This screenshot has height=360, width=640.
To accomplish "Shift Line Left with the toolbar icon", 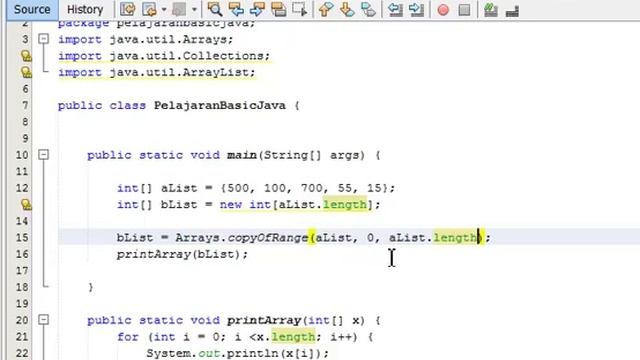I will click(395, 9).
